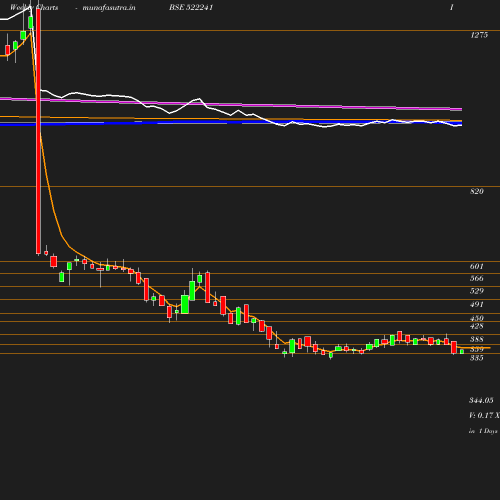Click the 450 price level label

(477, 318)
